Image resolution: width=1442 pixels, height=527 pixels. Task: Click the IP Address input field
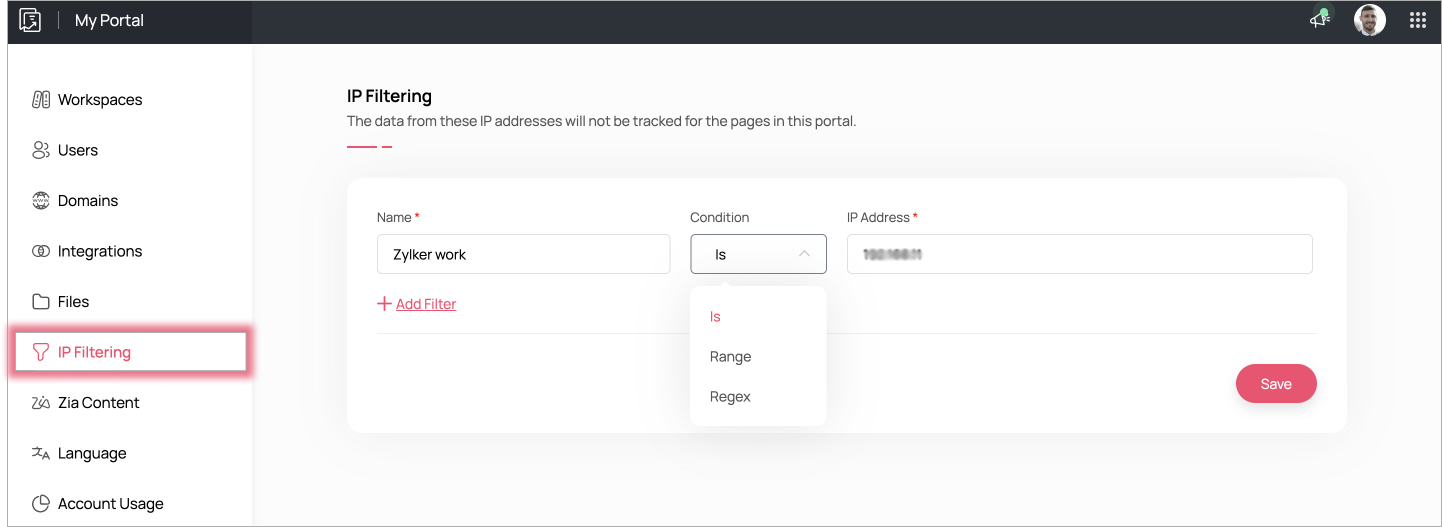(1079, 254)
